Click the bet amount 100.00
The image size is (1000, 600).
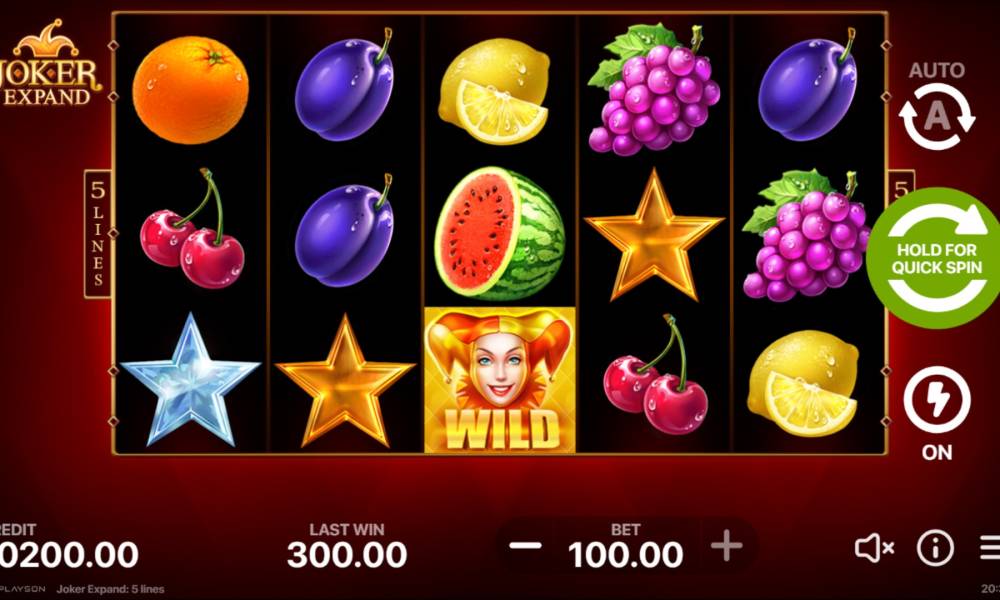pyautogui.click(x=625, y=554)
